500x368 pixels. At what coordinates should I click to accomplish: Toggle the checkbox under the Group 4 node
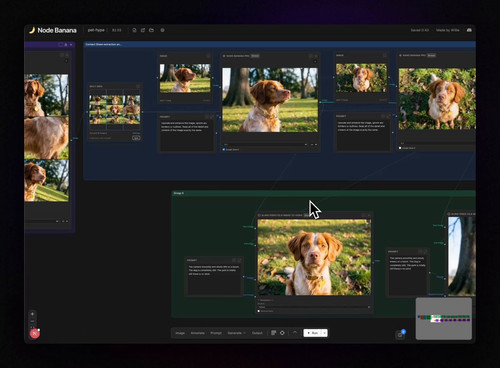pos(259,311)
